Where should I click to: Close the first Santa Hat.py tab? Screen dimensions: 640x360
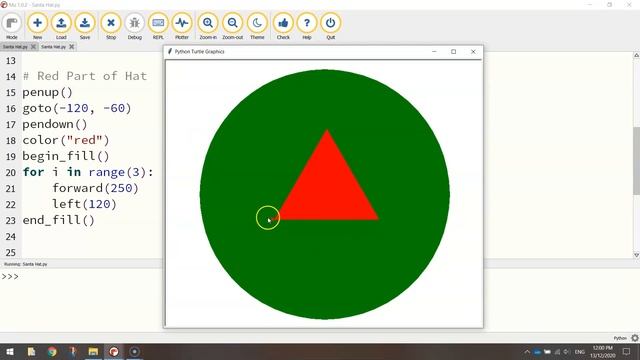[x=33, y=47]
